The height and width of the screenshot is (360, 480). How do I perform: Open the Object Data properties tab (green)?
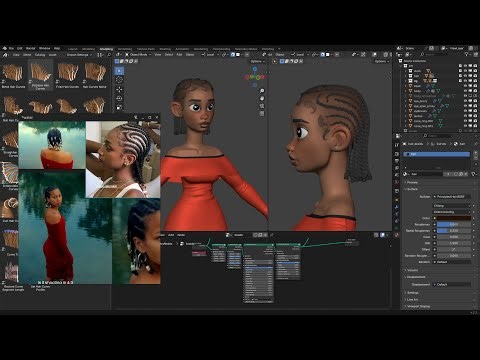[x=397, y=228]
